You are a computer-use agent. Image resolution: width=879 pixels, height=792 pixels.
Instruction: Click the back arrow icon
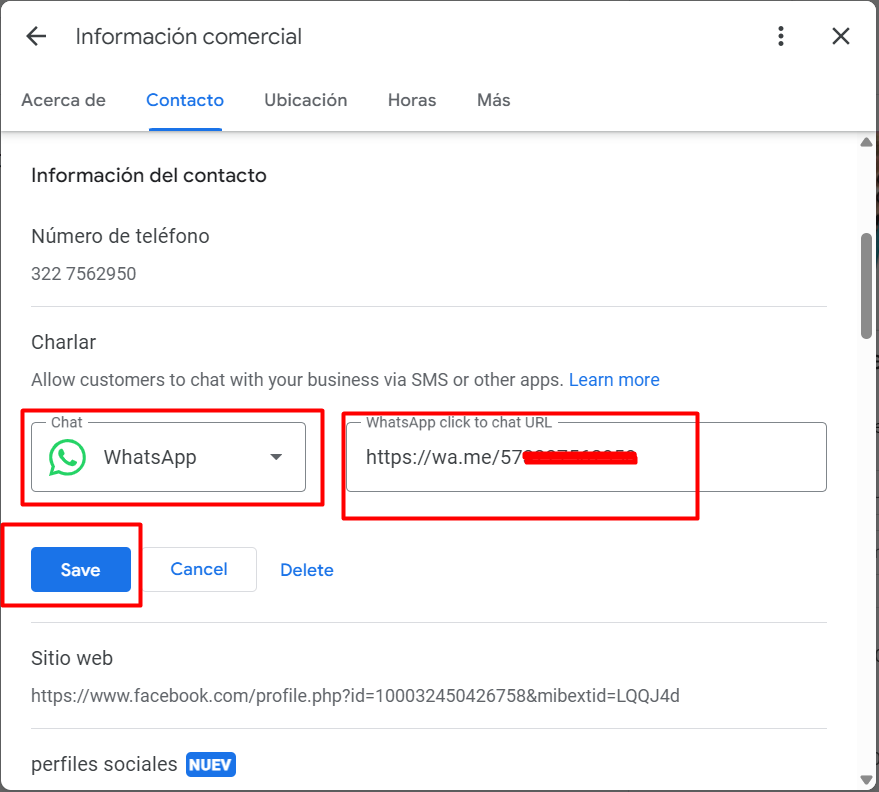point(36,37)
